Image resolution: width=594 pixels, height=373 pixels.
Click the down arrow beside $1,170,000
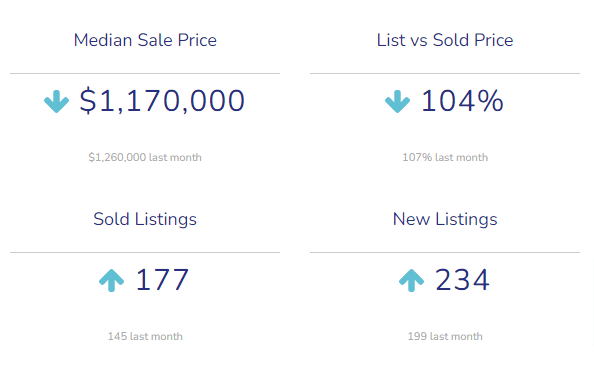point(56,101)
